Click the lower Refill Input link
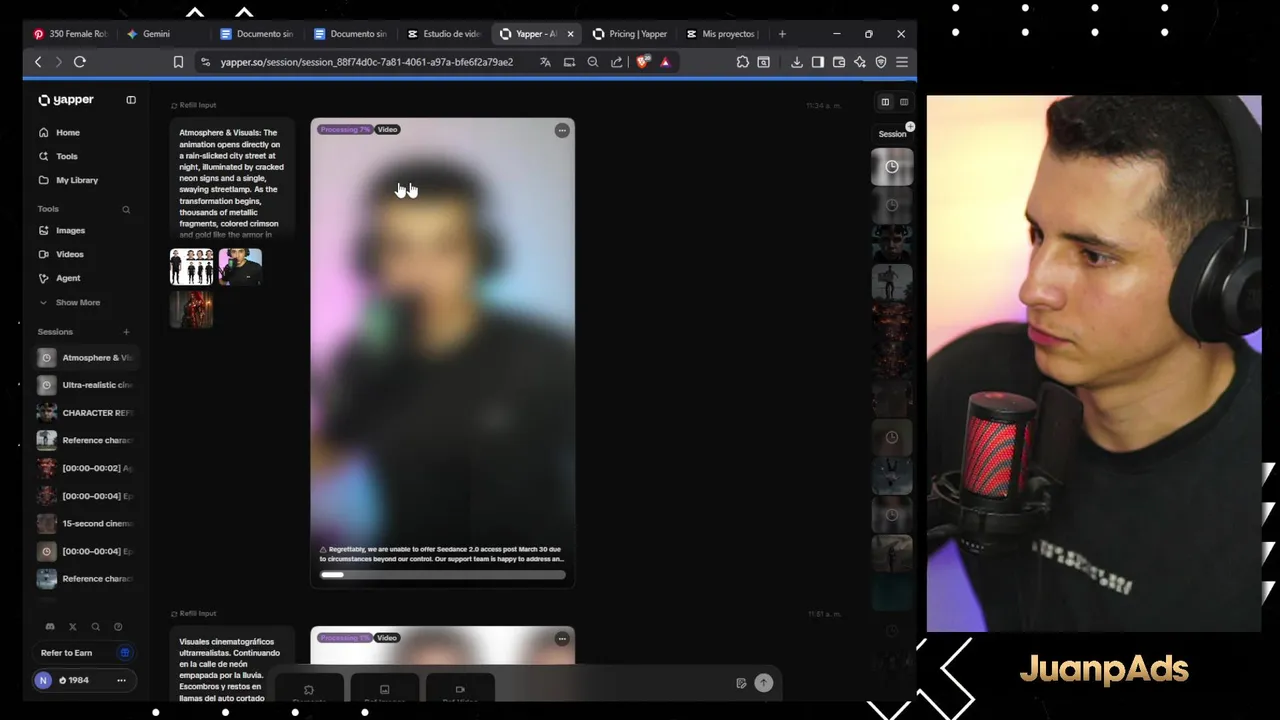This screenshot has width=1280, height=720. [194, 614]
